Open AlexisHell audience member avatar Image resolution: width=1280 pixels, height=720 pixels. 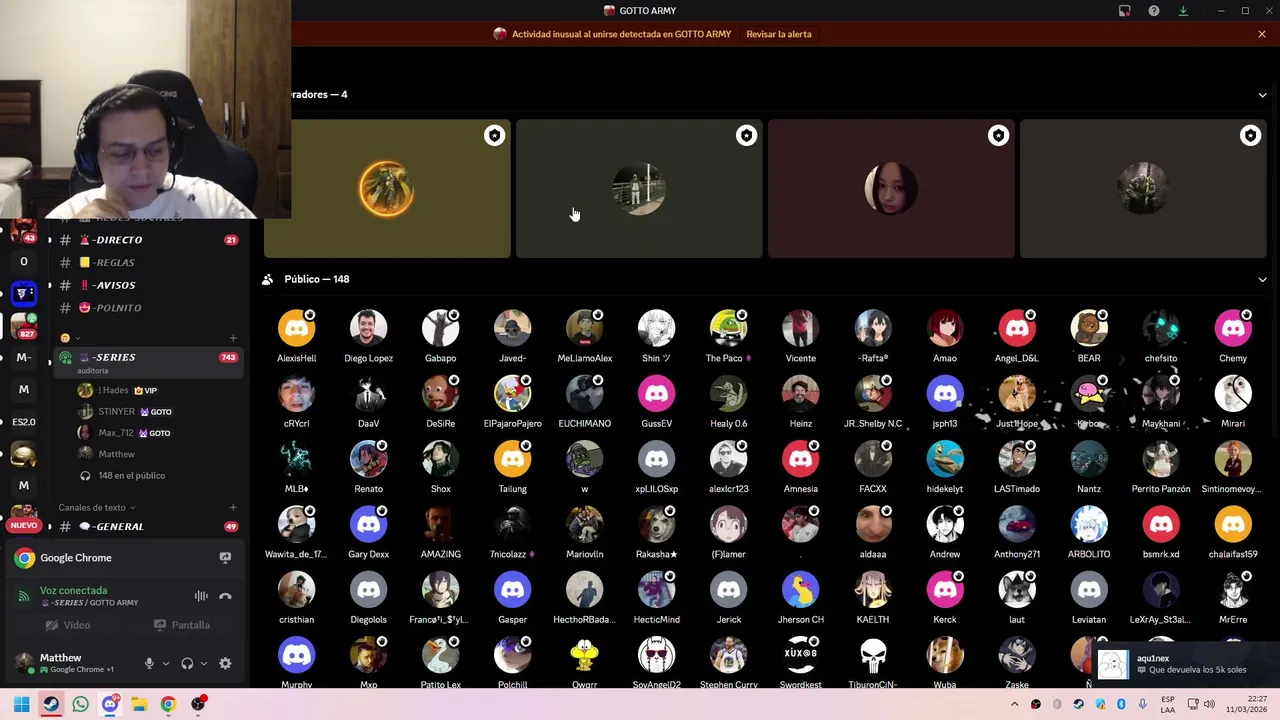(296, 329)
